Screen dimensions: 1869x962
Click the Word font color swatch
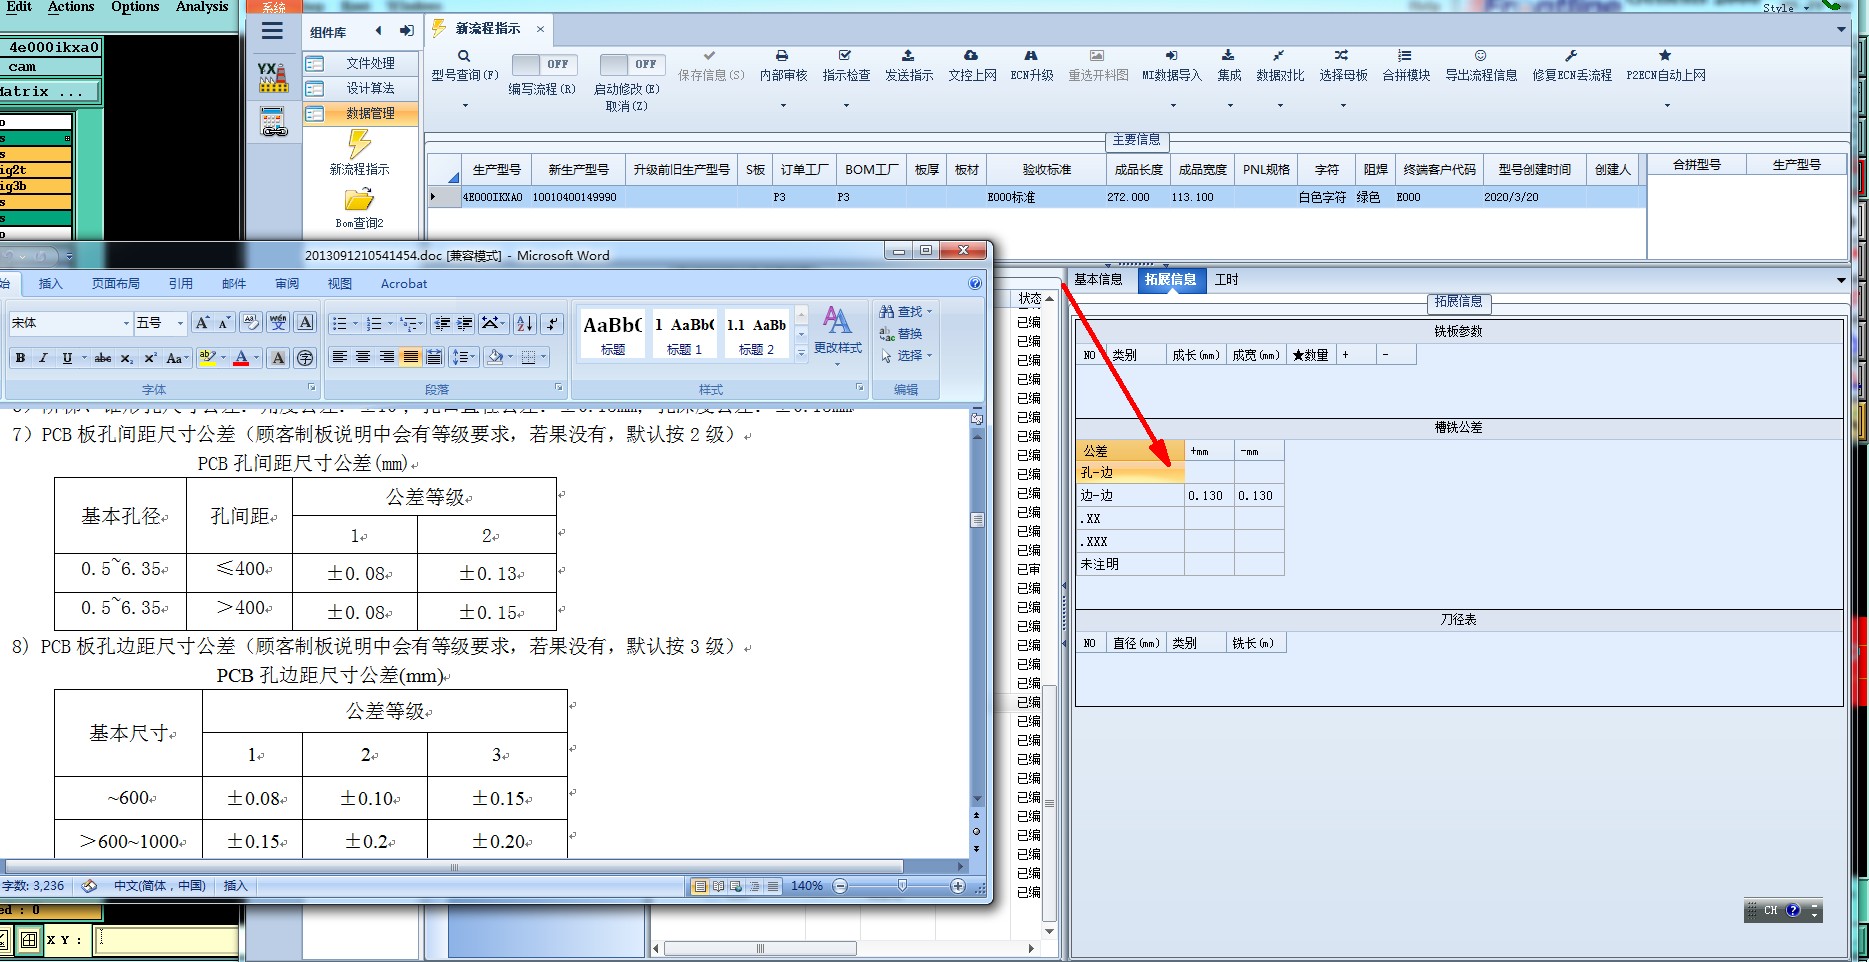coord(241,358)
